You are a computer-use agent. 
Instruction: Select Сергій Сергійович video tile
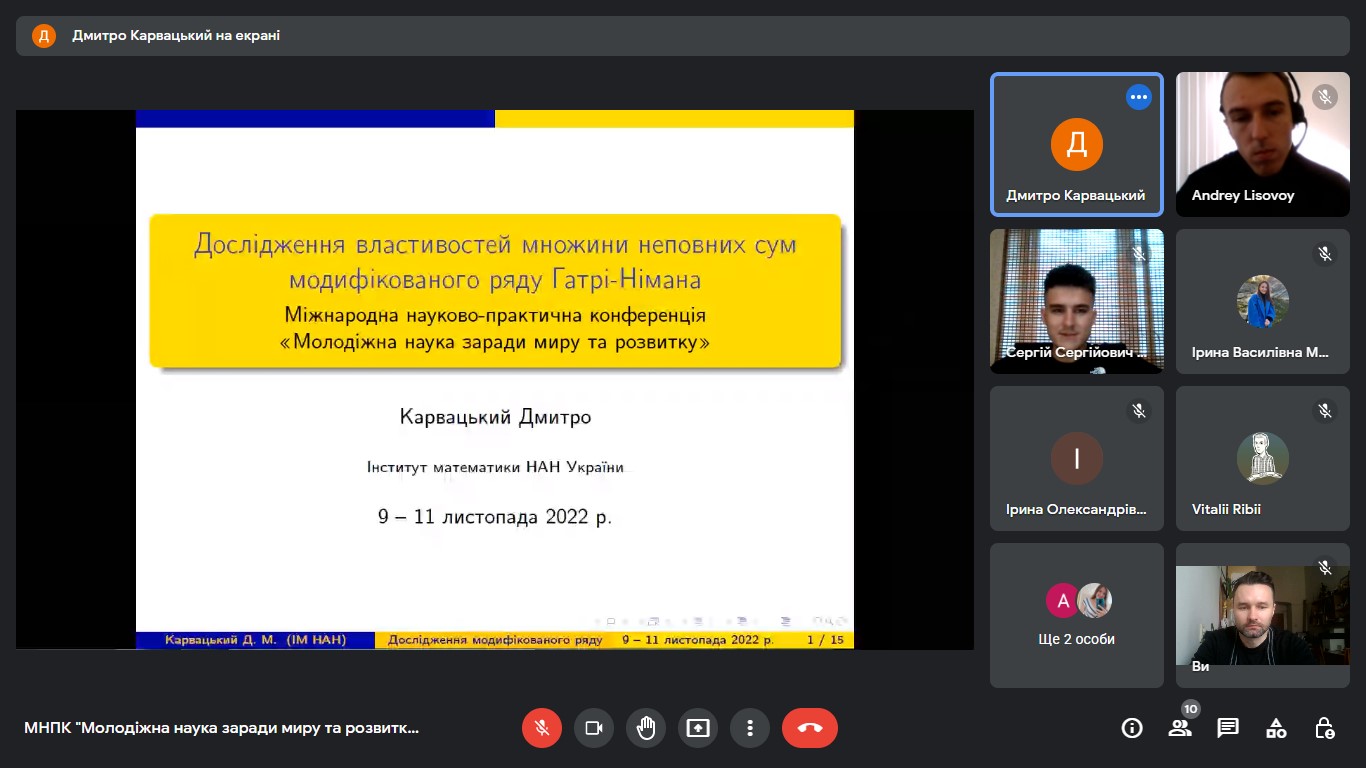(x=1077, y=301)
